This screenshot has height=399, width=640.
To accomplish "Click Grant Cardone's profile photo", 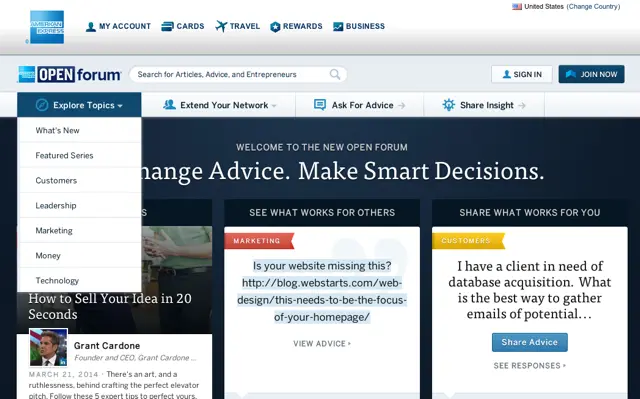I will click(49, 347).
